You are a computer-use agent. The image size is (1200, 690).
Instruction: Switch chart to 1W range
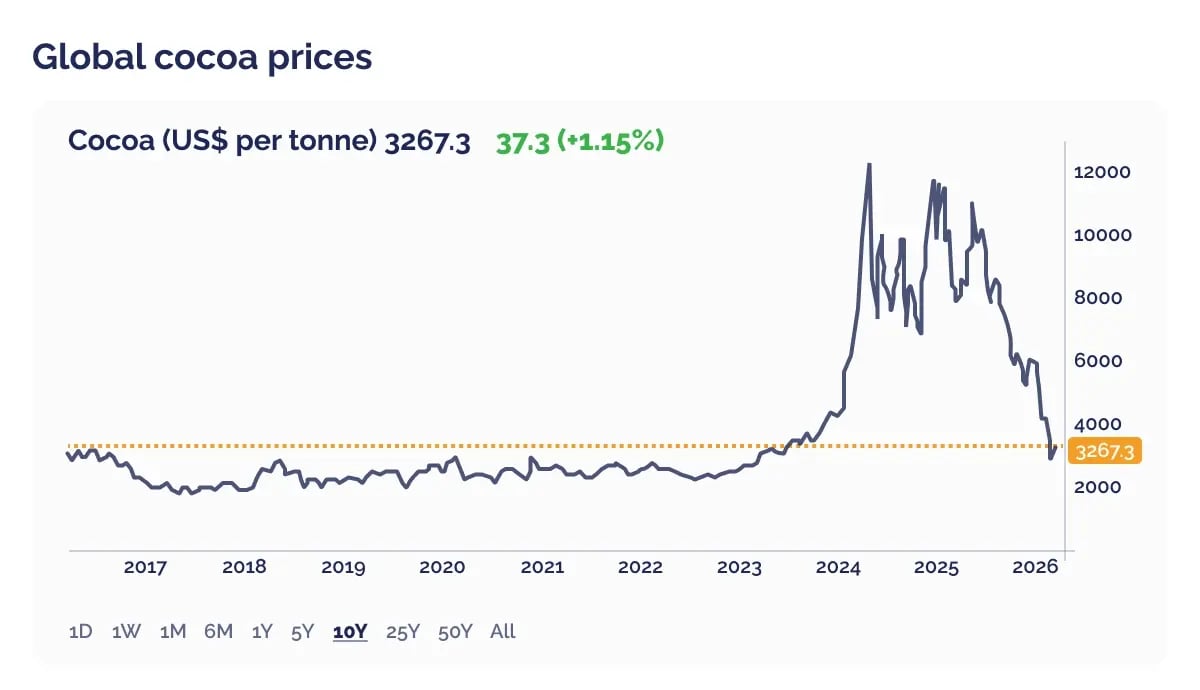pyautogui.click(x=126, y=631)
